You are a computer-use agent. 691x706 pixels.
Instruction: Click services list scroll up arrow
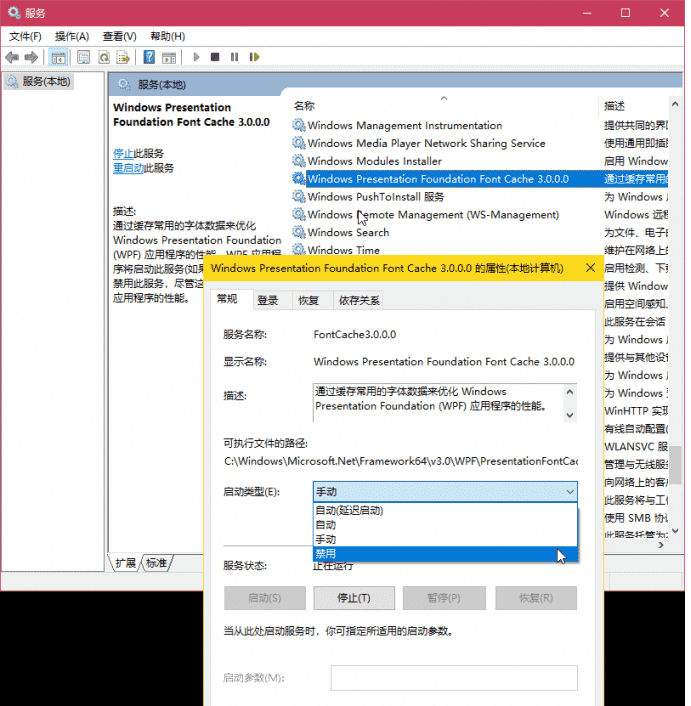click(675, 104)
